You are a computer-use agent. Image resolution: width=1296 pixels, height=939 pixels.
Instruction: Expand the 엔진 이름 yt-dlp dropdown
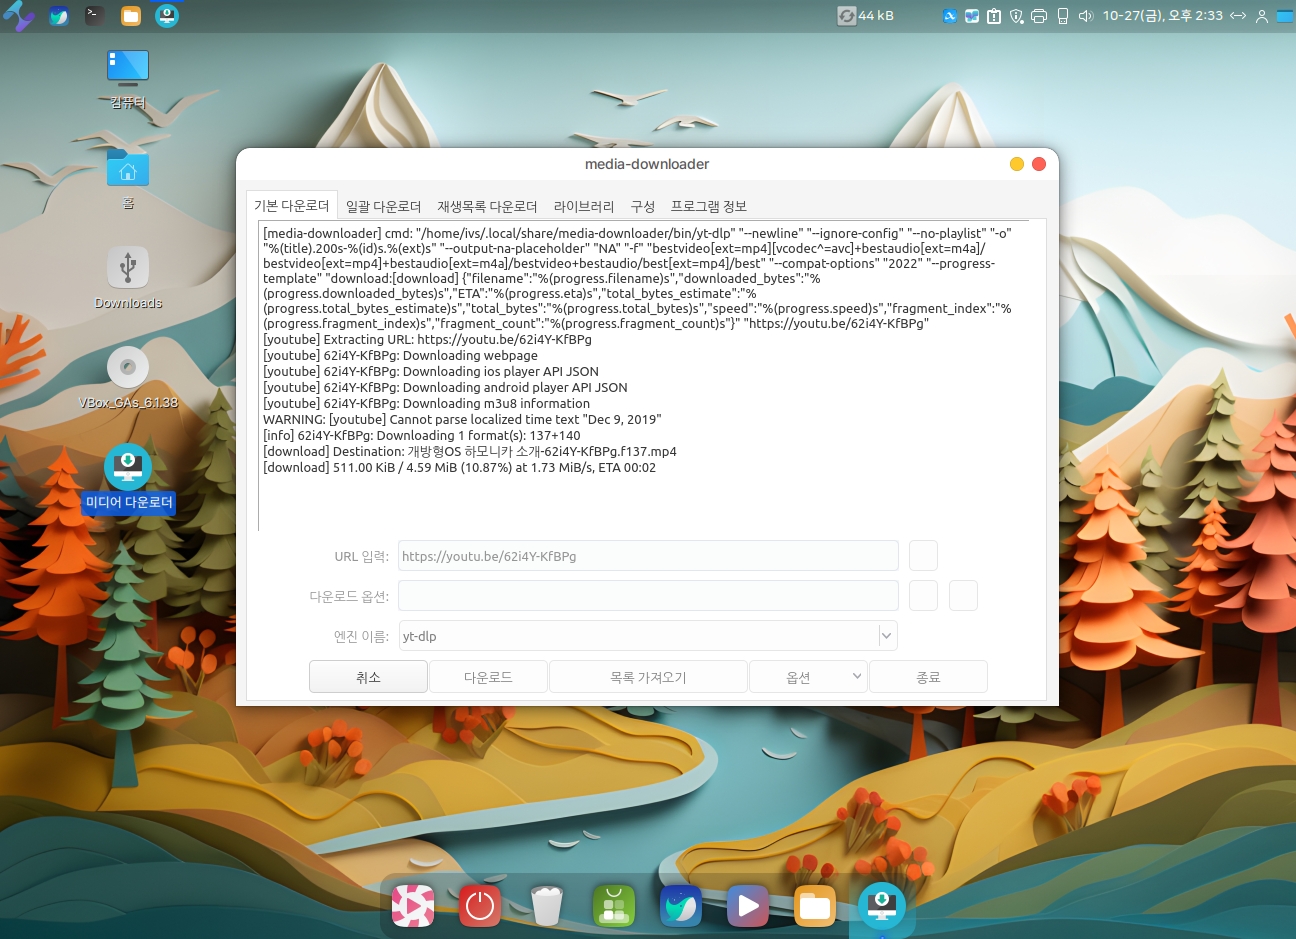click(886, 636)
